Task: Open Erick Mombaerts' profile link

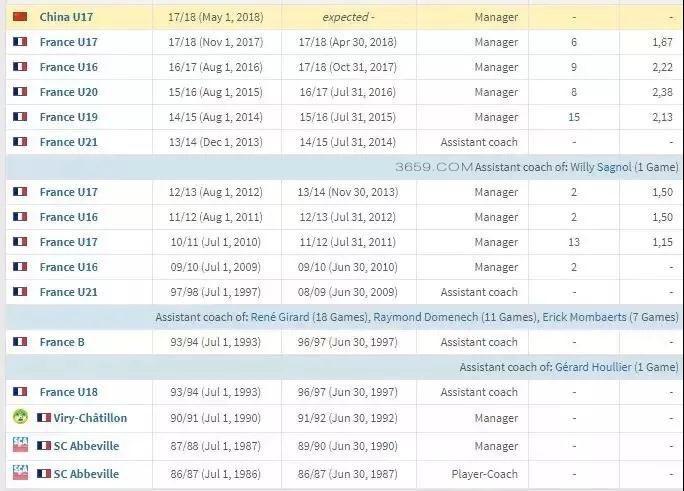Action: (584, 317)
